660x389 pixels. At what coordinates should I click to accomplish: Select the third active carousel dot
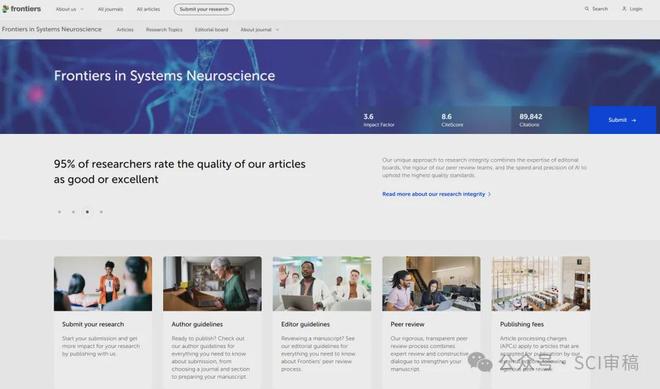click(x=87, y=212)
